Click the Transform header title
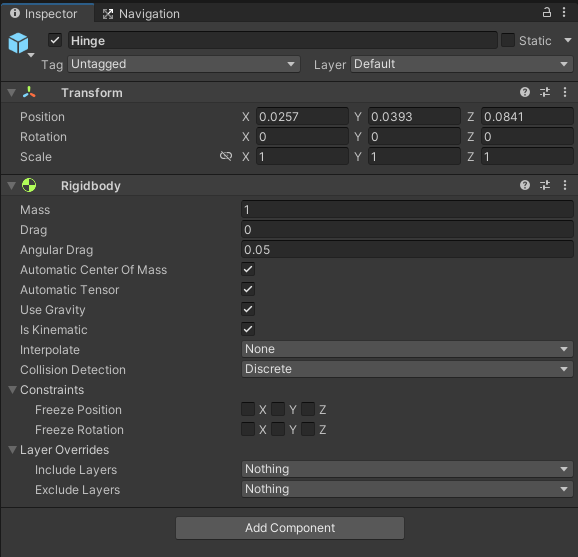This screenshot has width=578, height=557. (92, 93)
